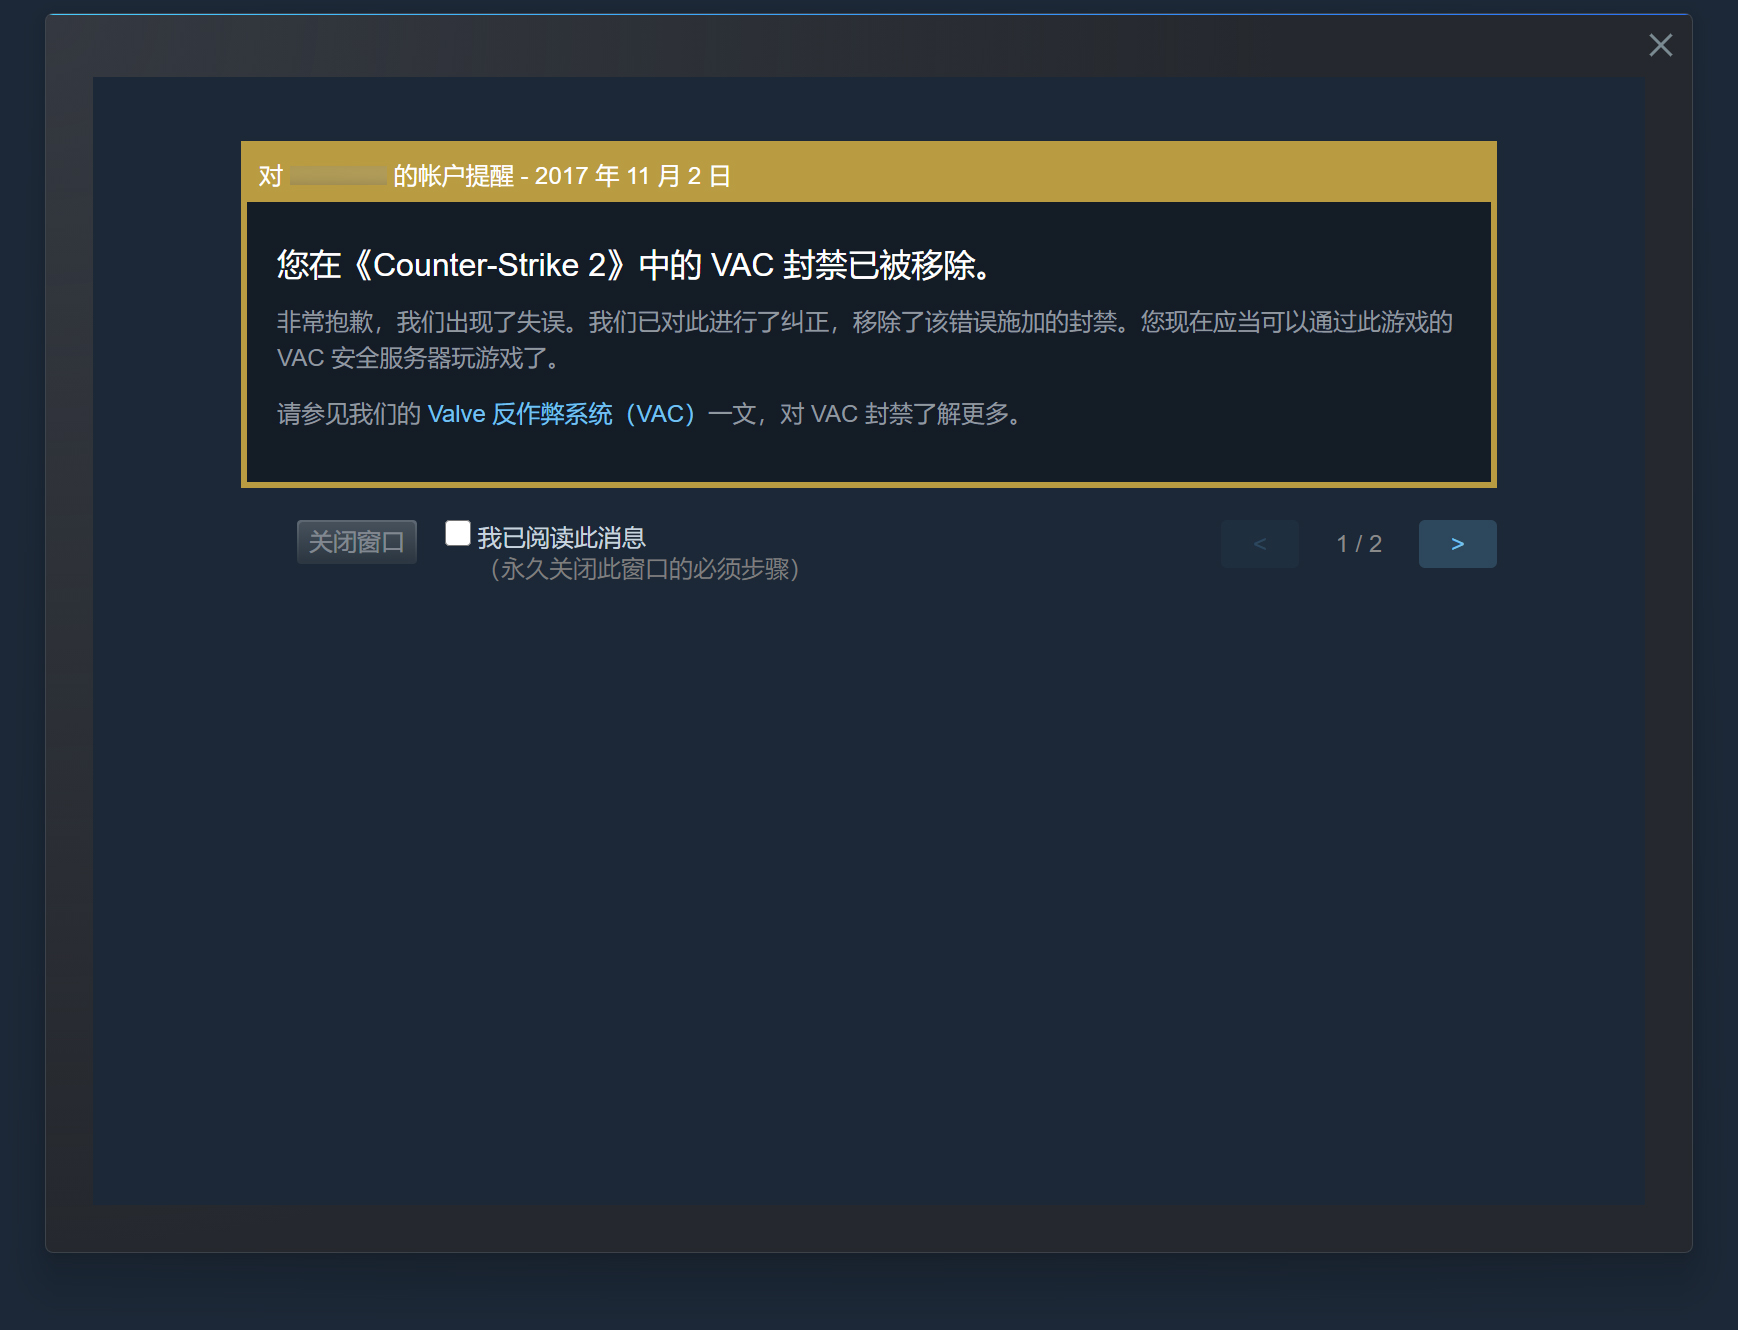Click the Counter-Strike 2 game title text
The image size is (1738, 1330).
pyautogui.click(x=490, y=265)
